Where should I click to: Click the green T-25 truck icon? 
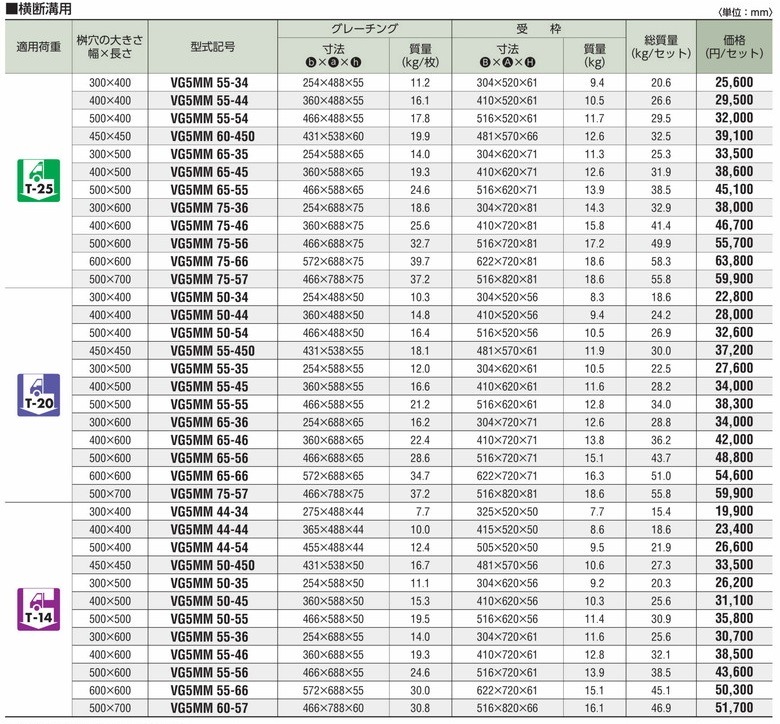coord(37,179)
